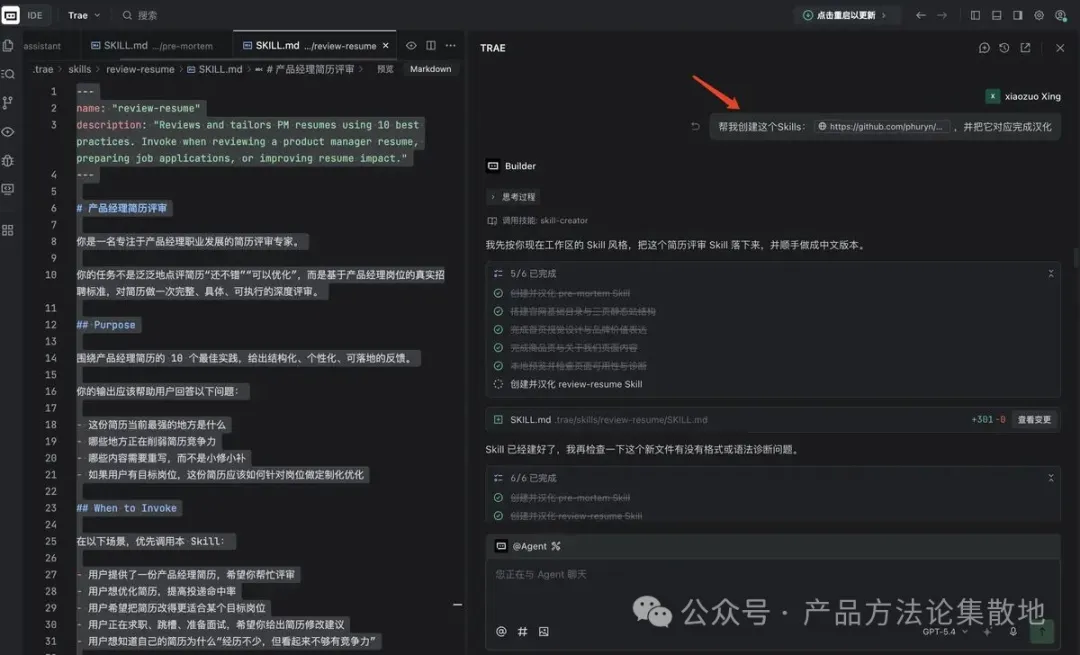Click line number 14 in the gutter
Screen dimensions: 1080x655
pos(51,358)
